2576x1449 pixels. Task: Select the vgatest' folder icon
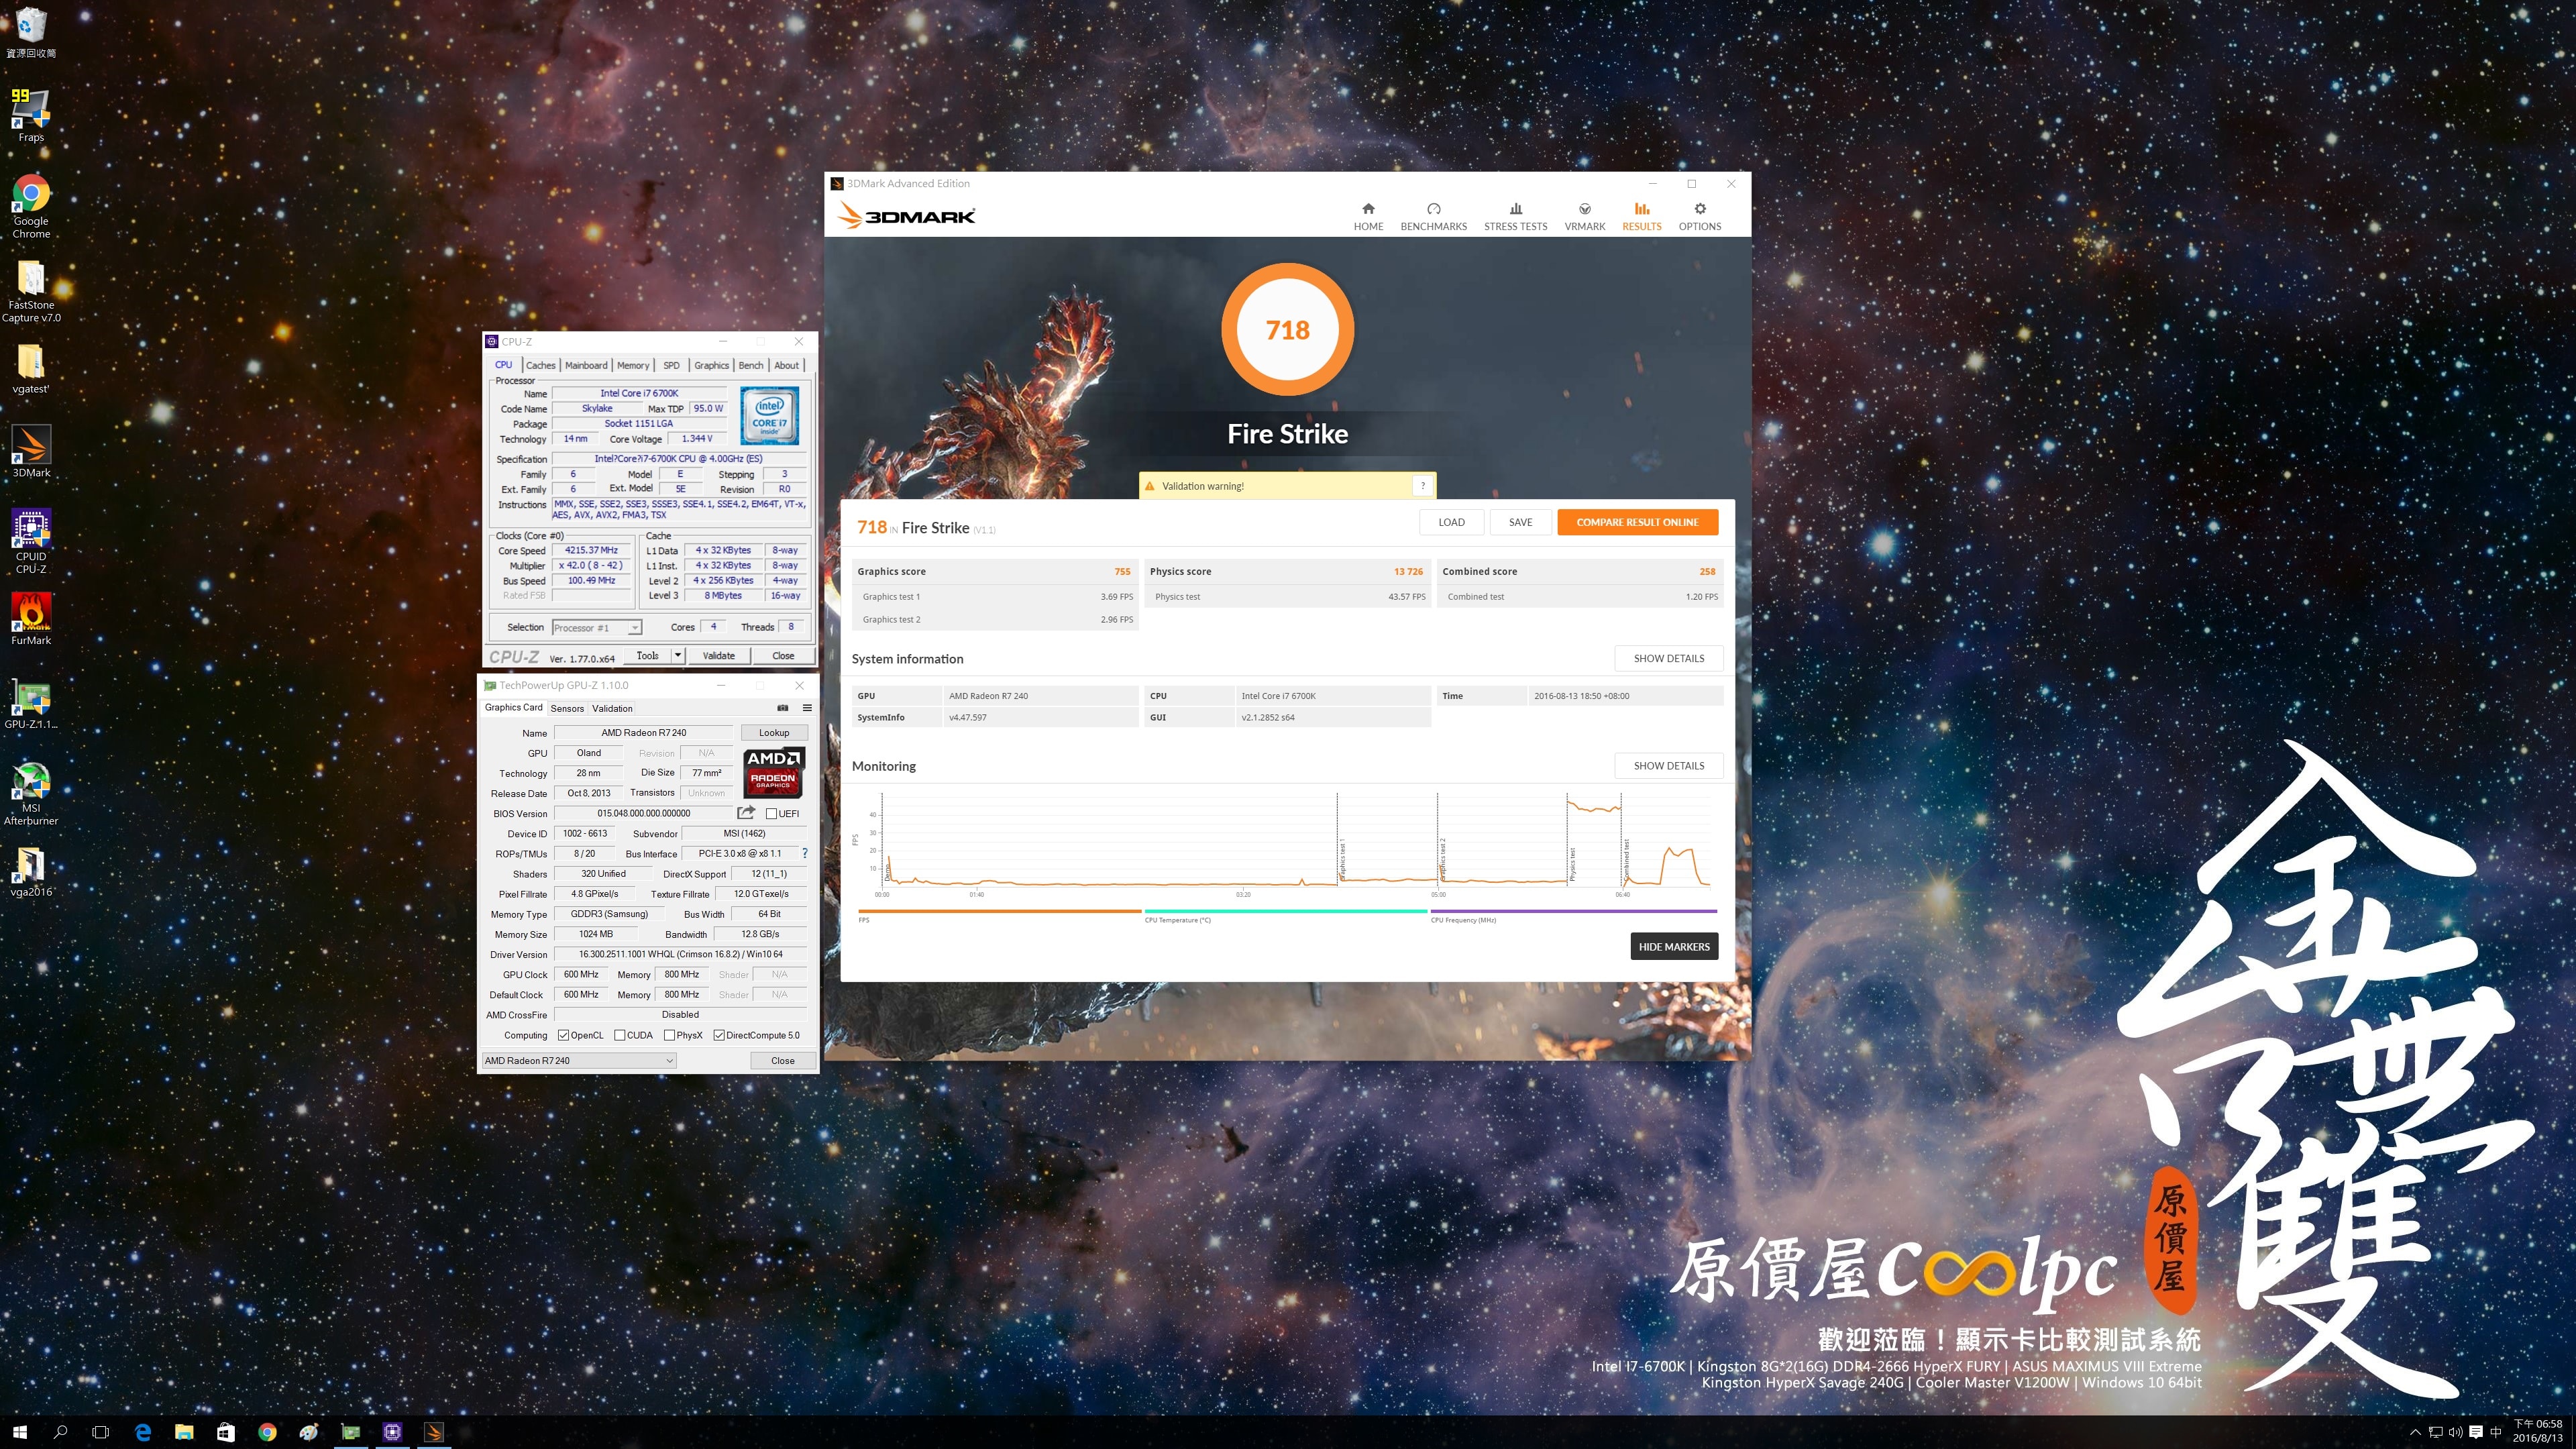[x=30, y=368]
